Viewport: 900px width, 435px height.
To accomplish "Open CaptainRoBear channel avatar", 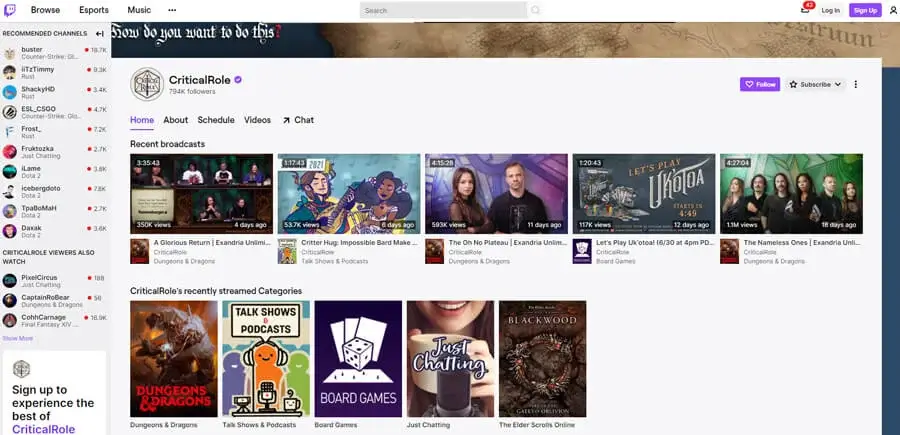I will pyautogui.click(x=9, y=301).
